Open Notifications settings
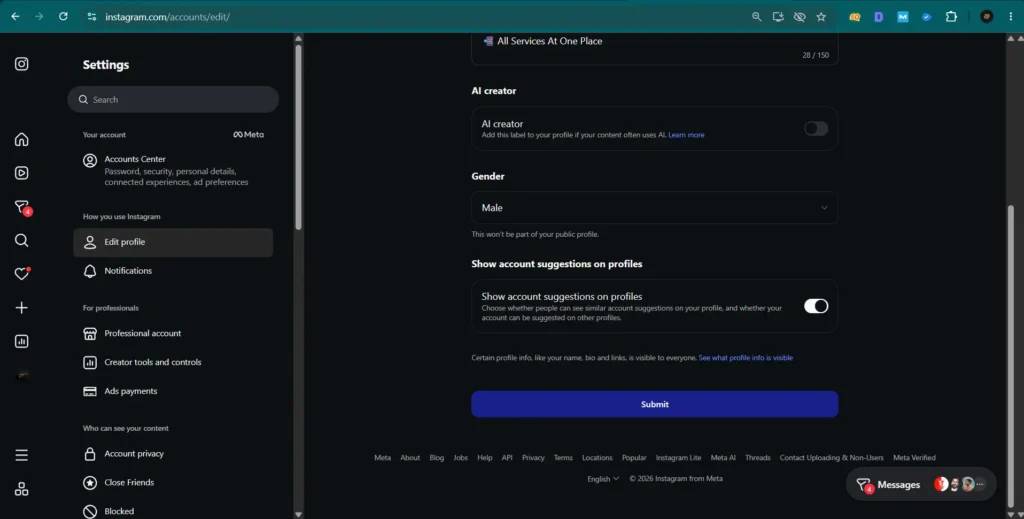The height and width of the screenshot is (519, 1024). (173, 271)
